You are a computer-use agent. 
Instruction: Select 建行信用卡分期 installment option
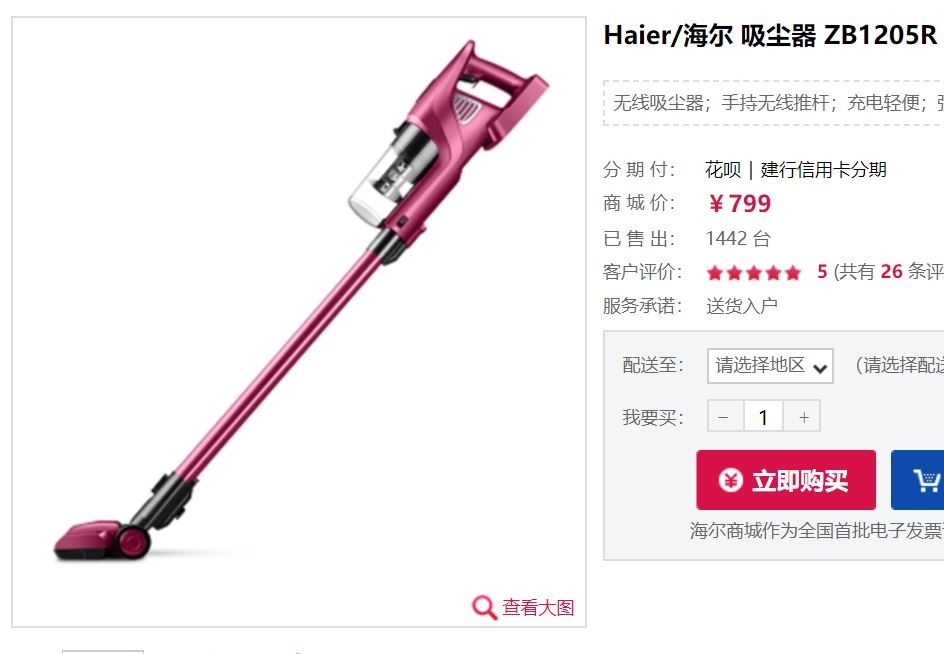[824, 170]
